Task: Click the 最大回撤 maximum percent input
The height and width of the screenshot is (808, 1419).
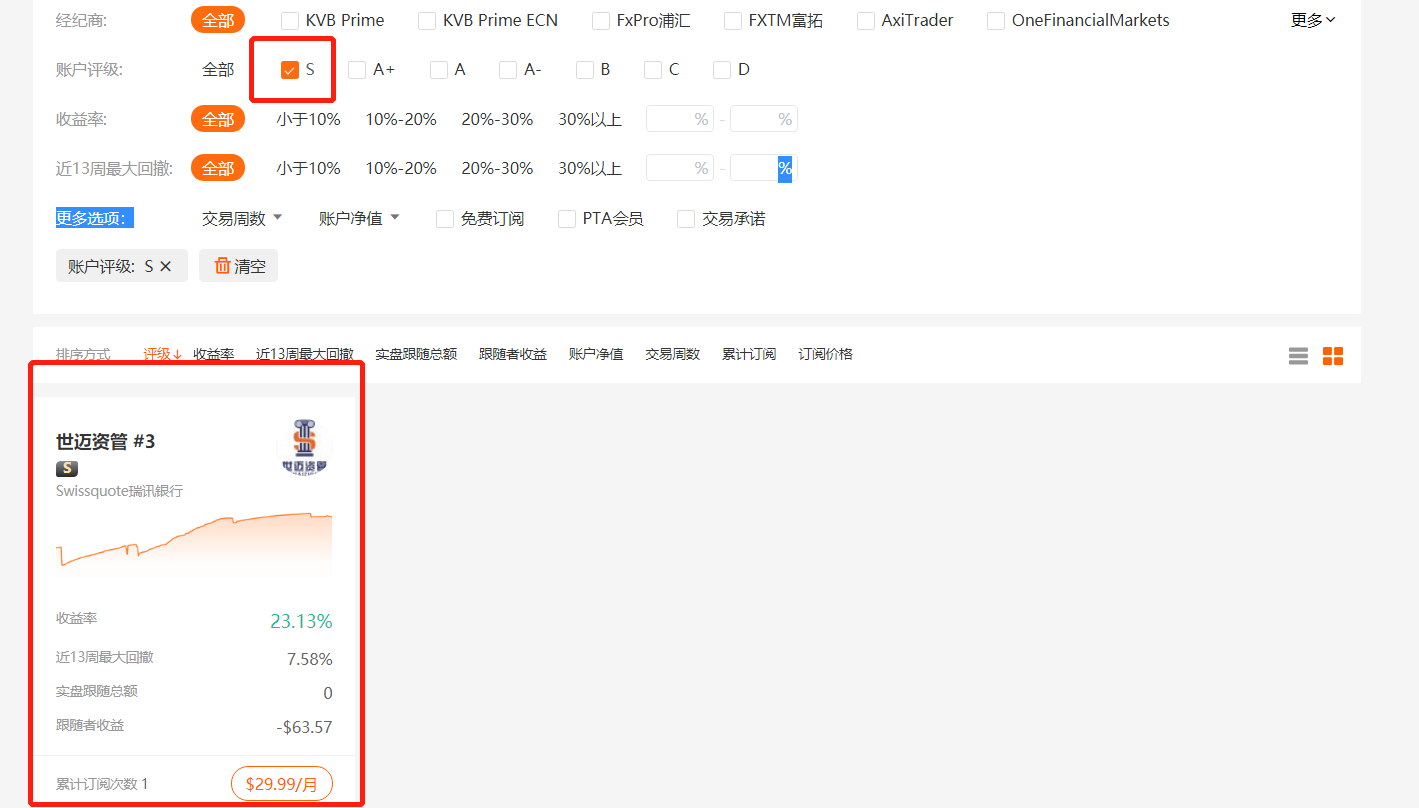Action: pyautogui.click(x=764, y=168)
